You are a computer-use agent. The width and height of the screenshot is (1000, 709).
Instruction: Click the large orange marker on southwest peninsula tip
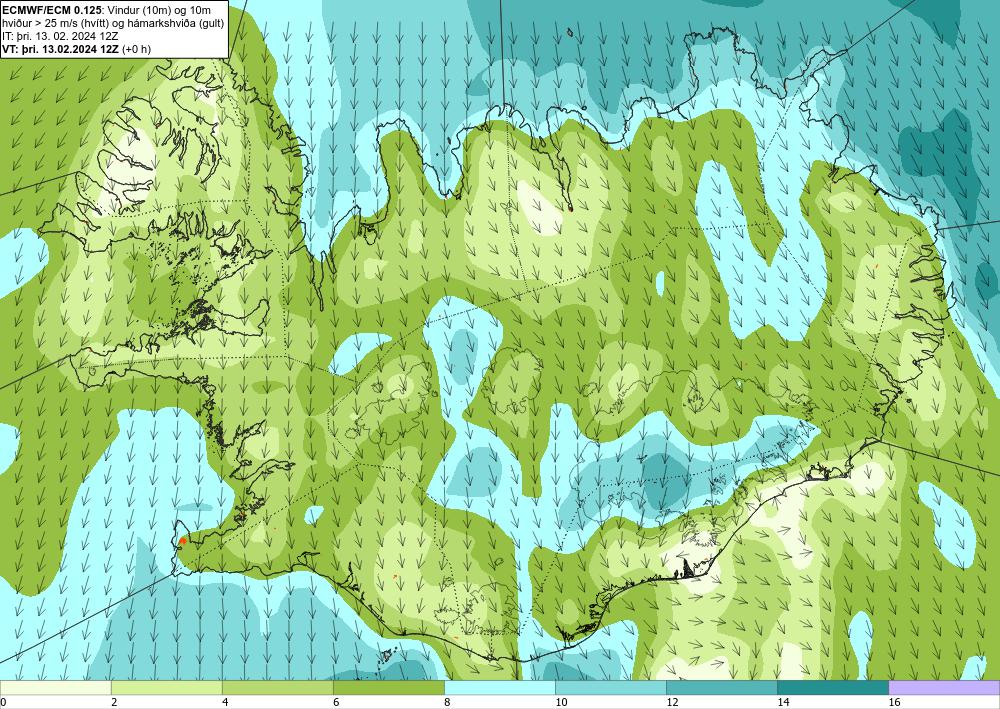(x=183, y=541)
